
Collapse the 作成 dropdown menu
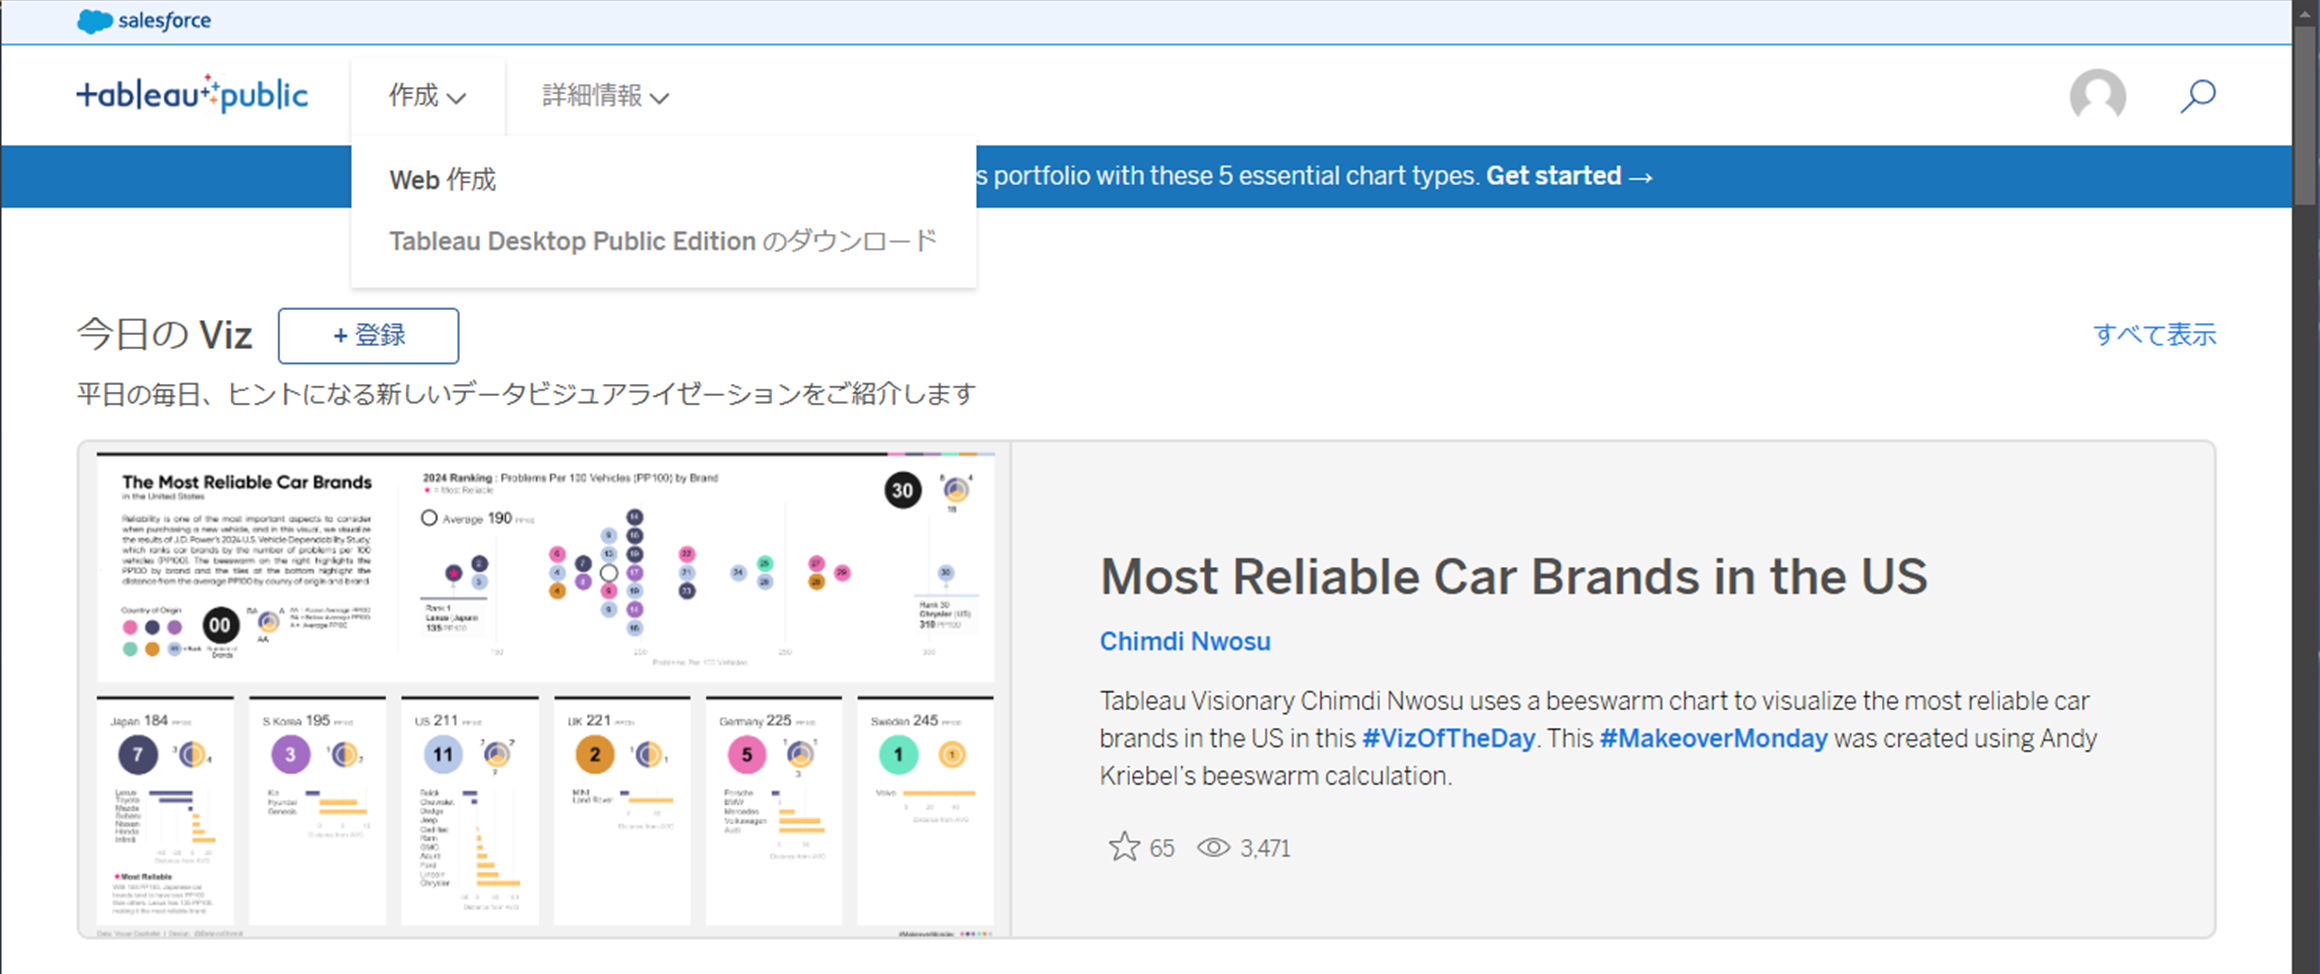427,96
